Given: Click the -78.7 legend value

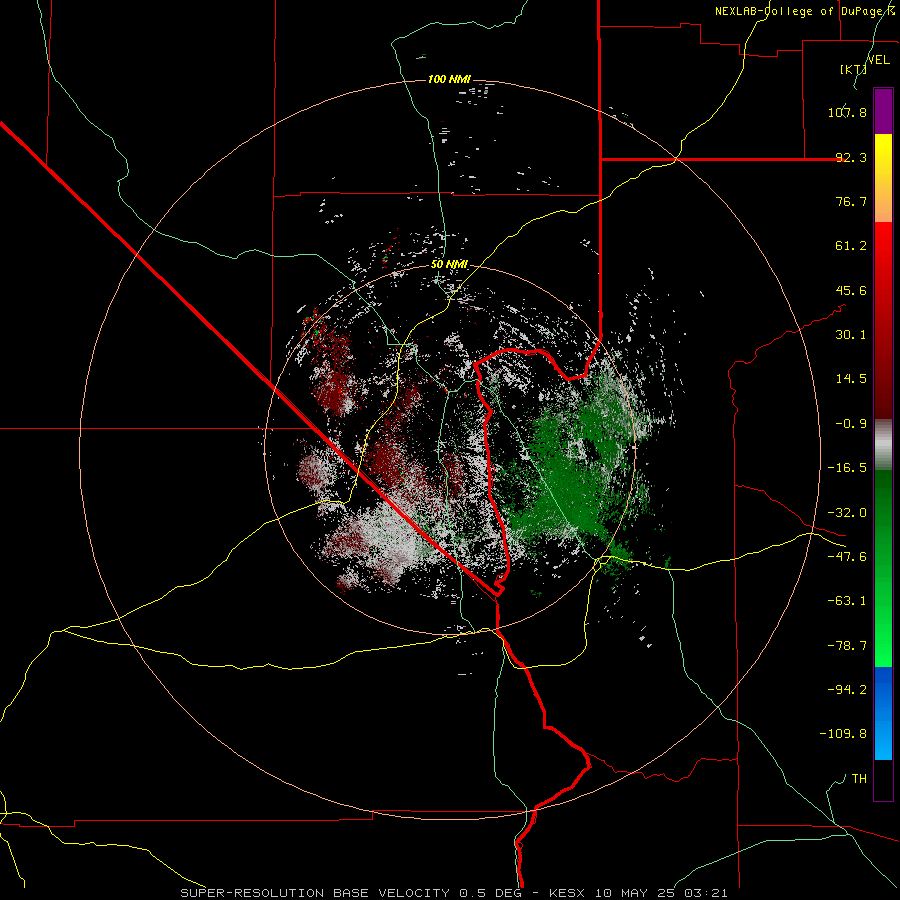Looking at the screenshot, I should point(847,646).
